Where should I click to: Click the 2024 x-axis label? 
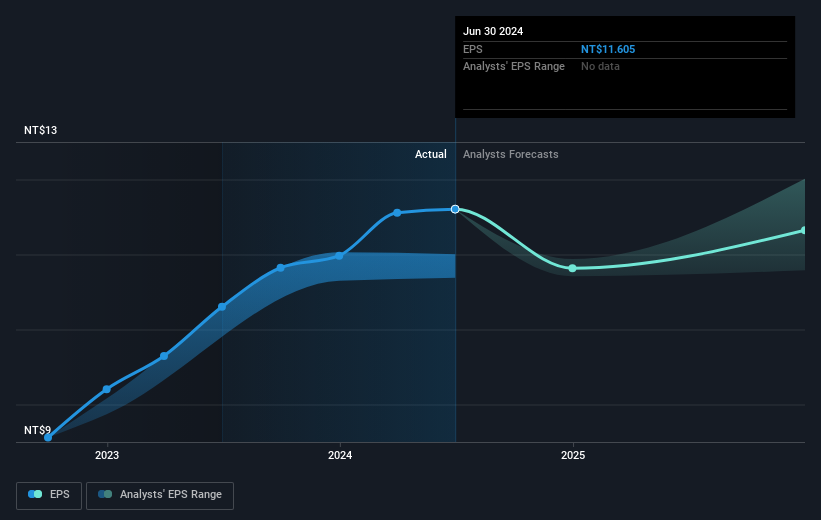(x=340, y=455)
